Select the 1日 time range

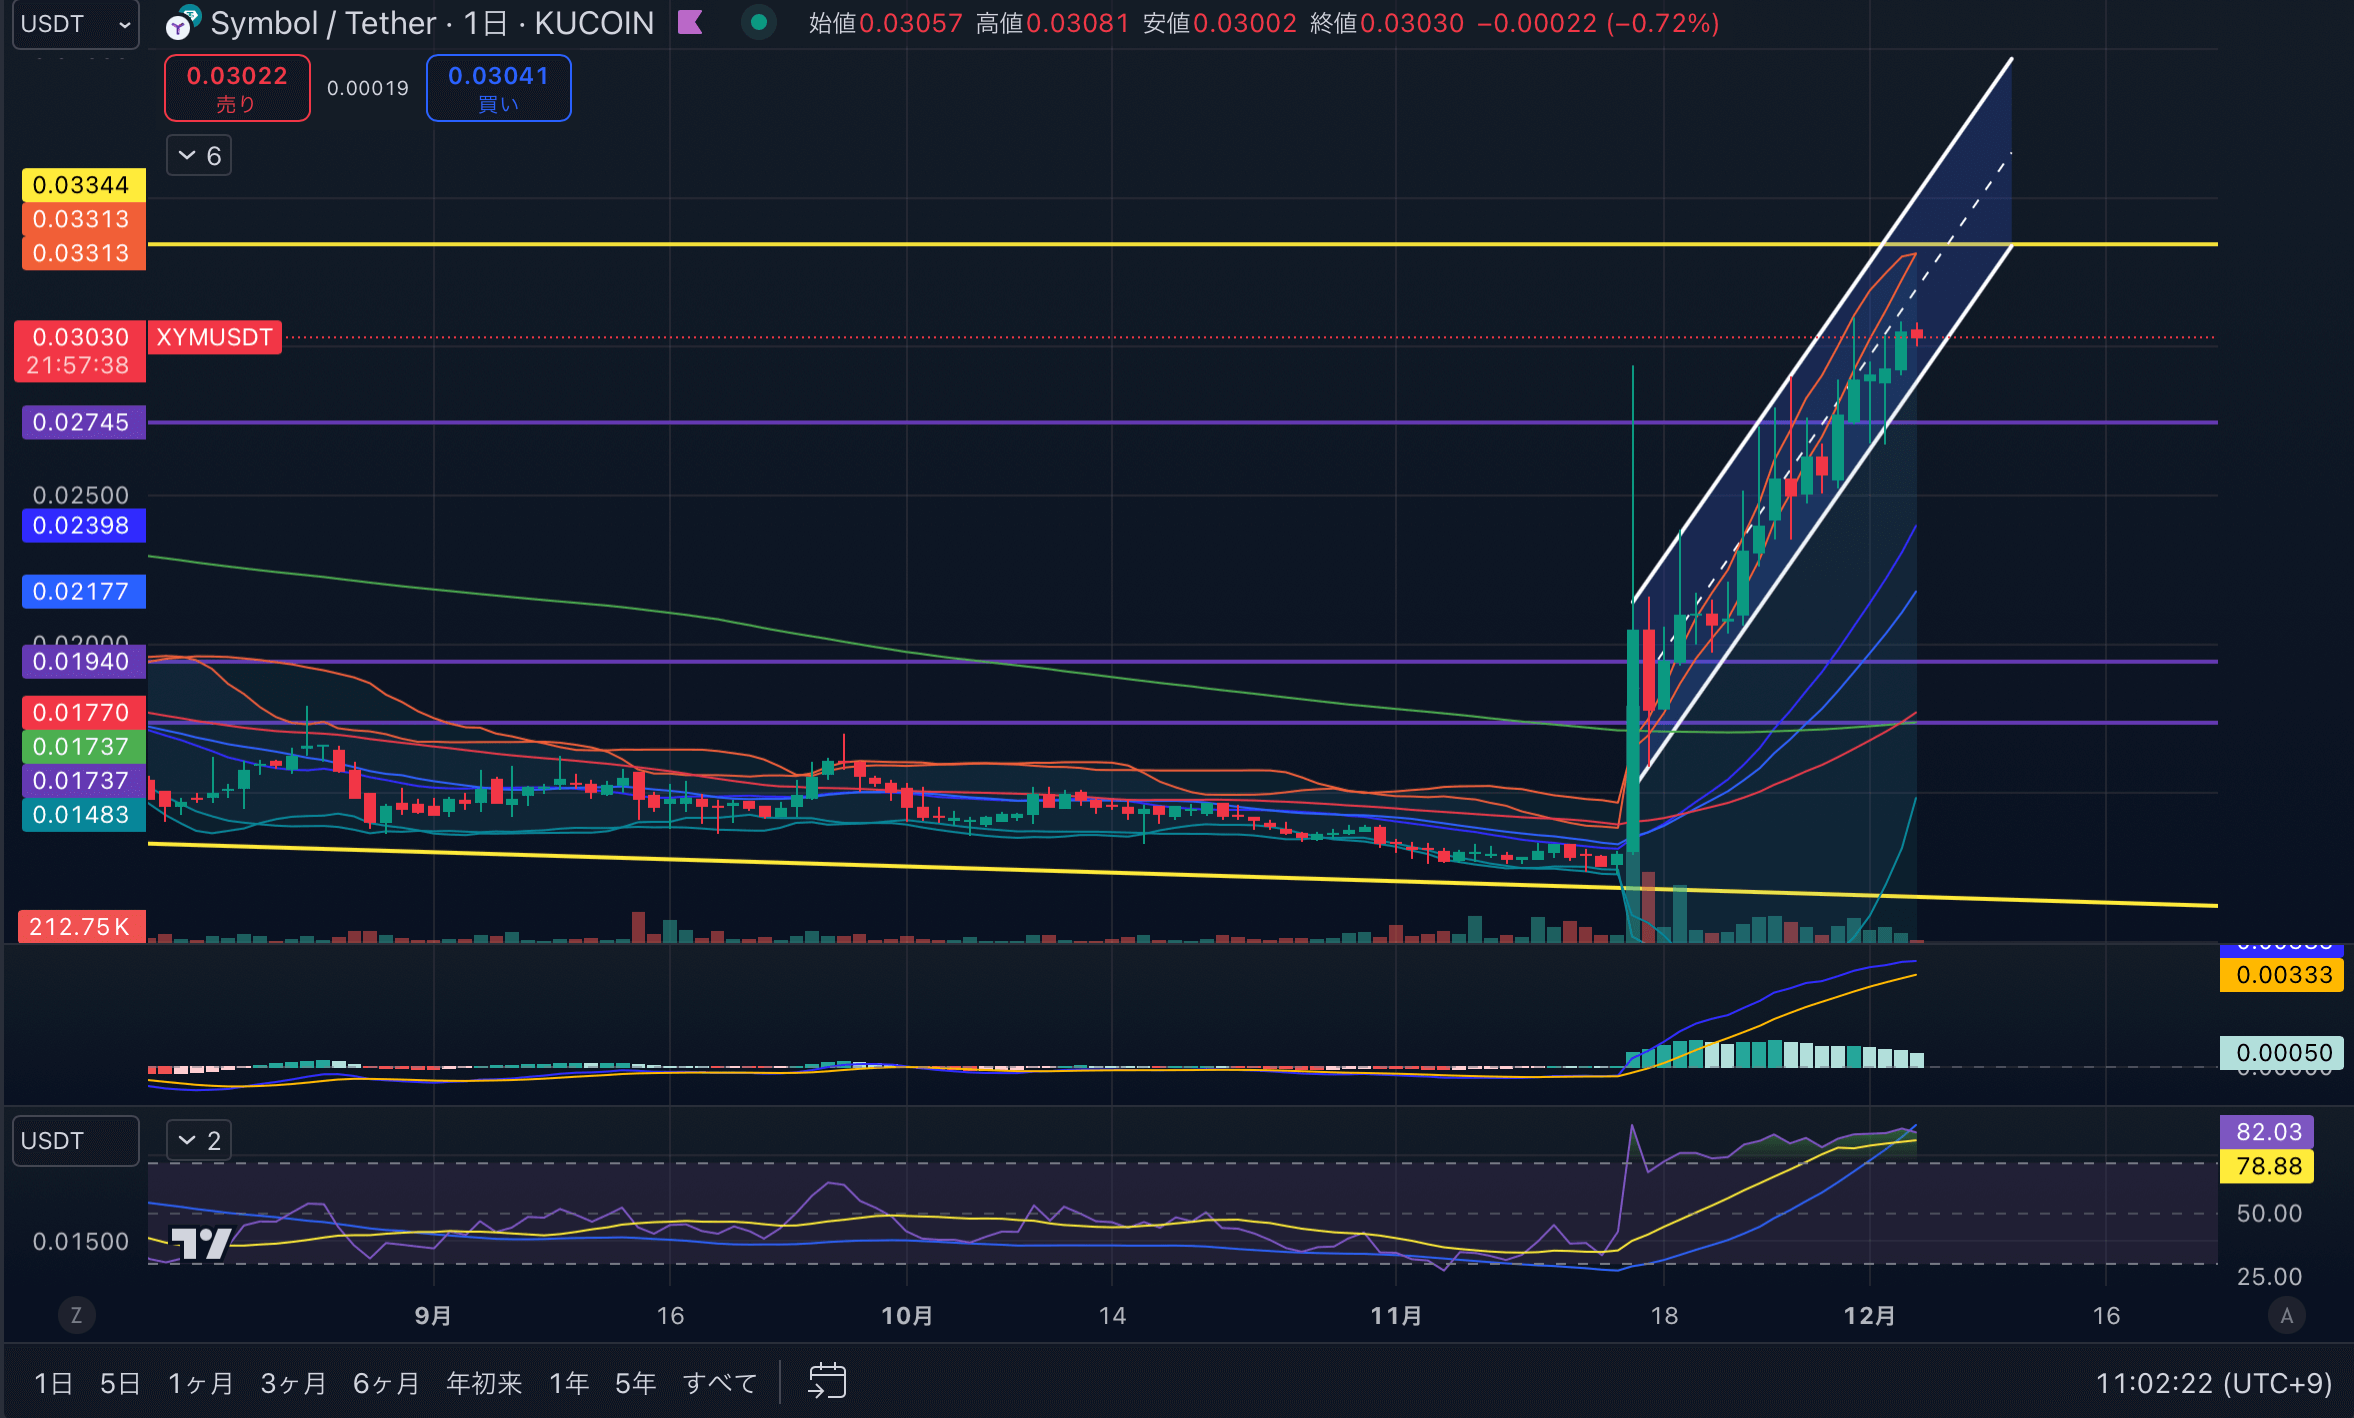click(53, 1383)
